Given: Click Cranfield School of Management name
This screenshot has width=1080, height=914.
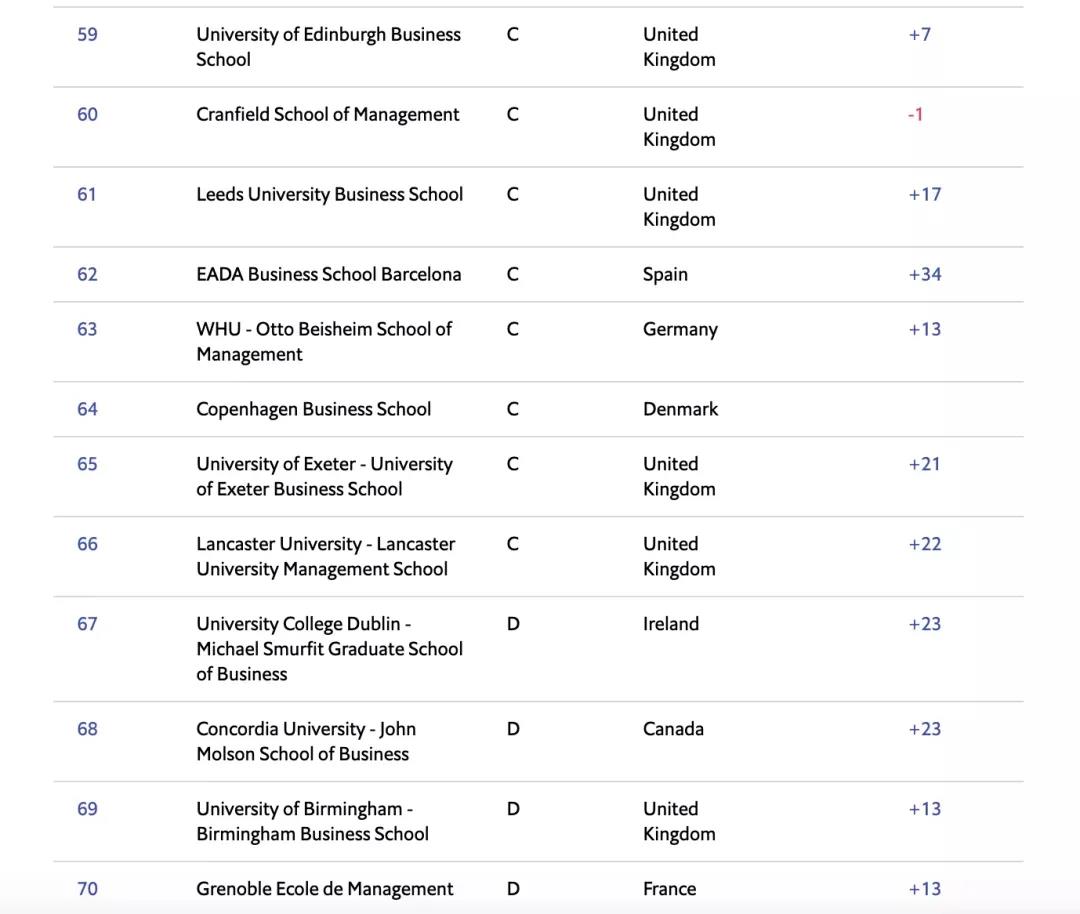Looking at the screenshot, I should click(328, 115).
